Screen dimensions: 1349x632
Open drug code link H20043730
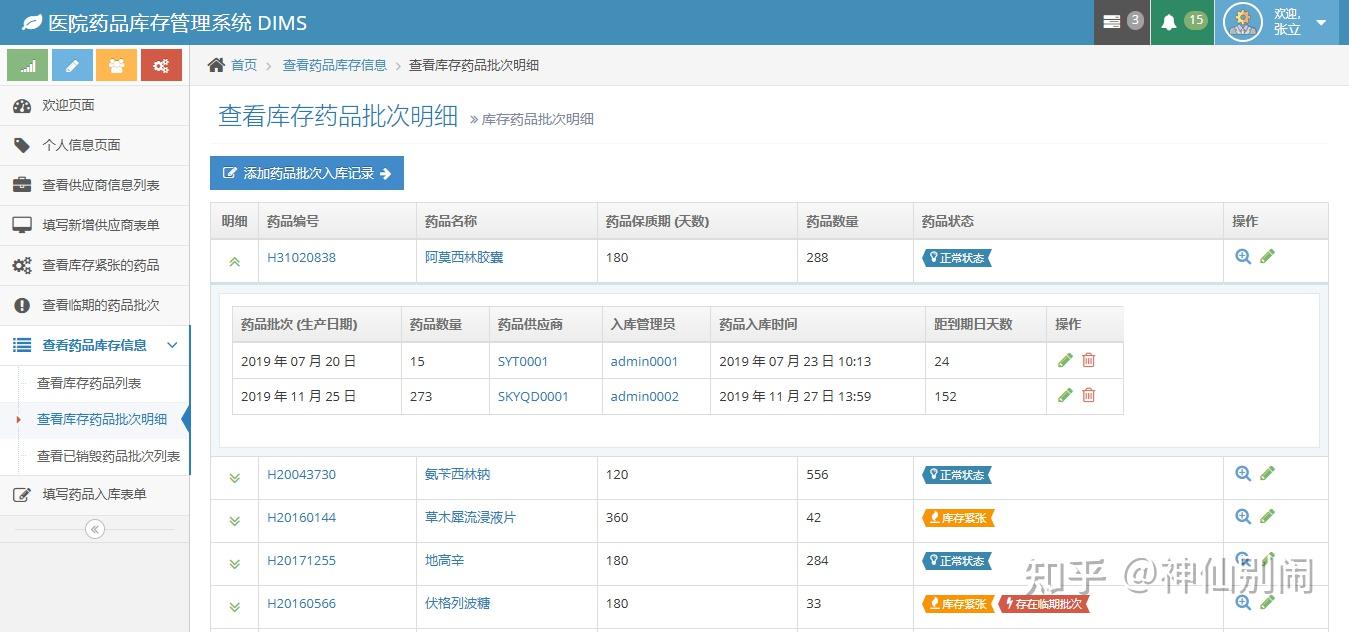click(x=301, y=474)
